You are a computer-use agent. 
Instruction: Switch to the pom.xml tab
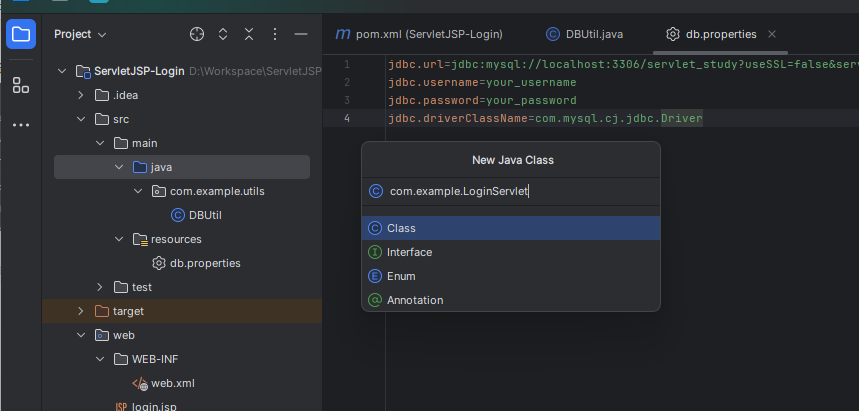[418, 34]
